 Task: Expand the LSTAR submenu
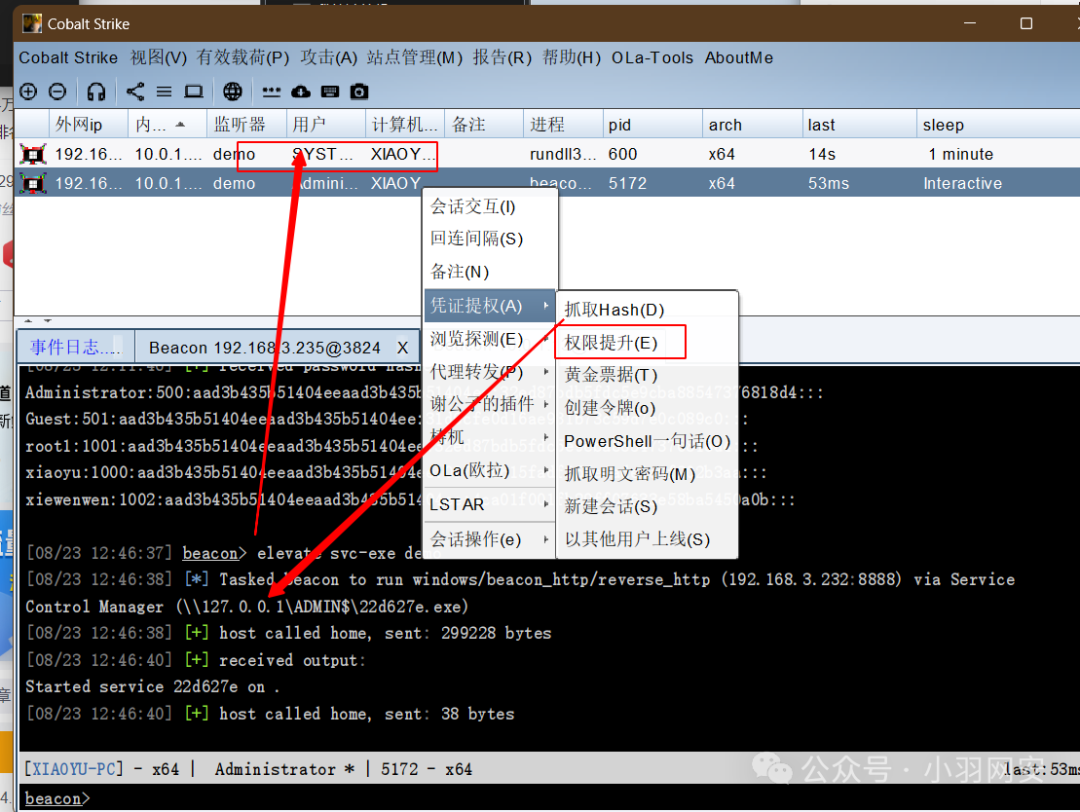click(490, 505)
